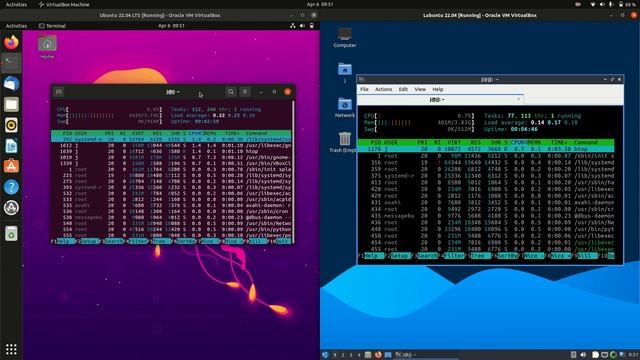Click F2 Setup in the Ubuntu htop bar
640x360 pixels.
coord(88,241)
